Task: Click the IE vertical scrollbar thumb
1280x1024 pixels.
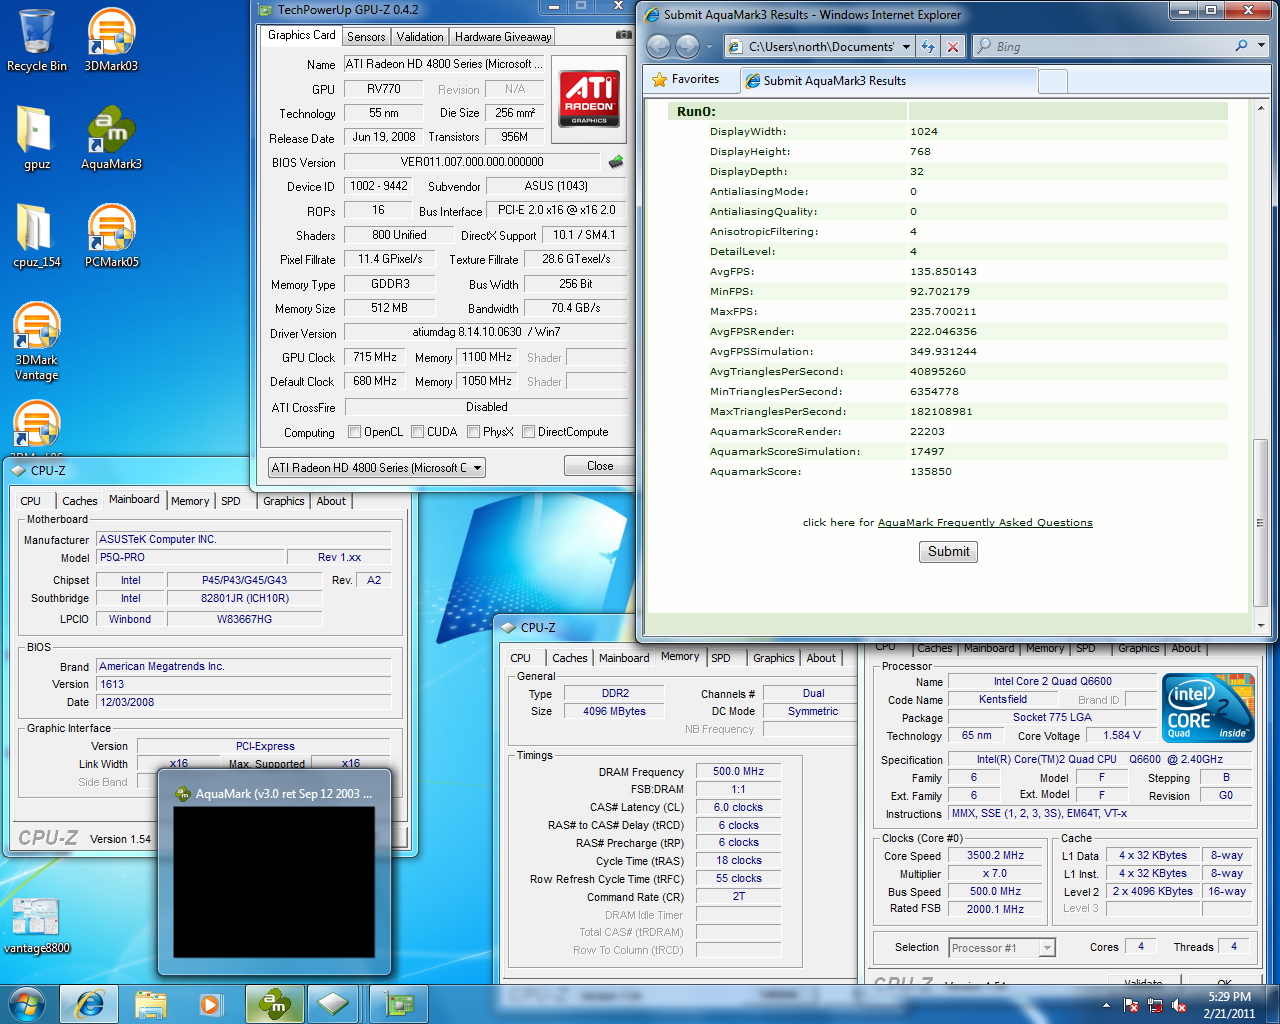Action: click(1260, 523)
